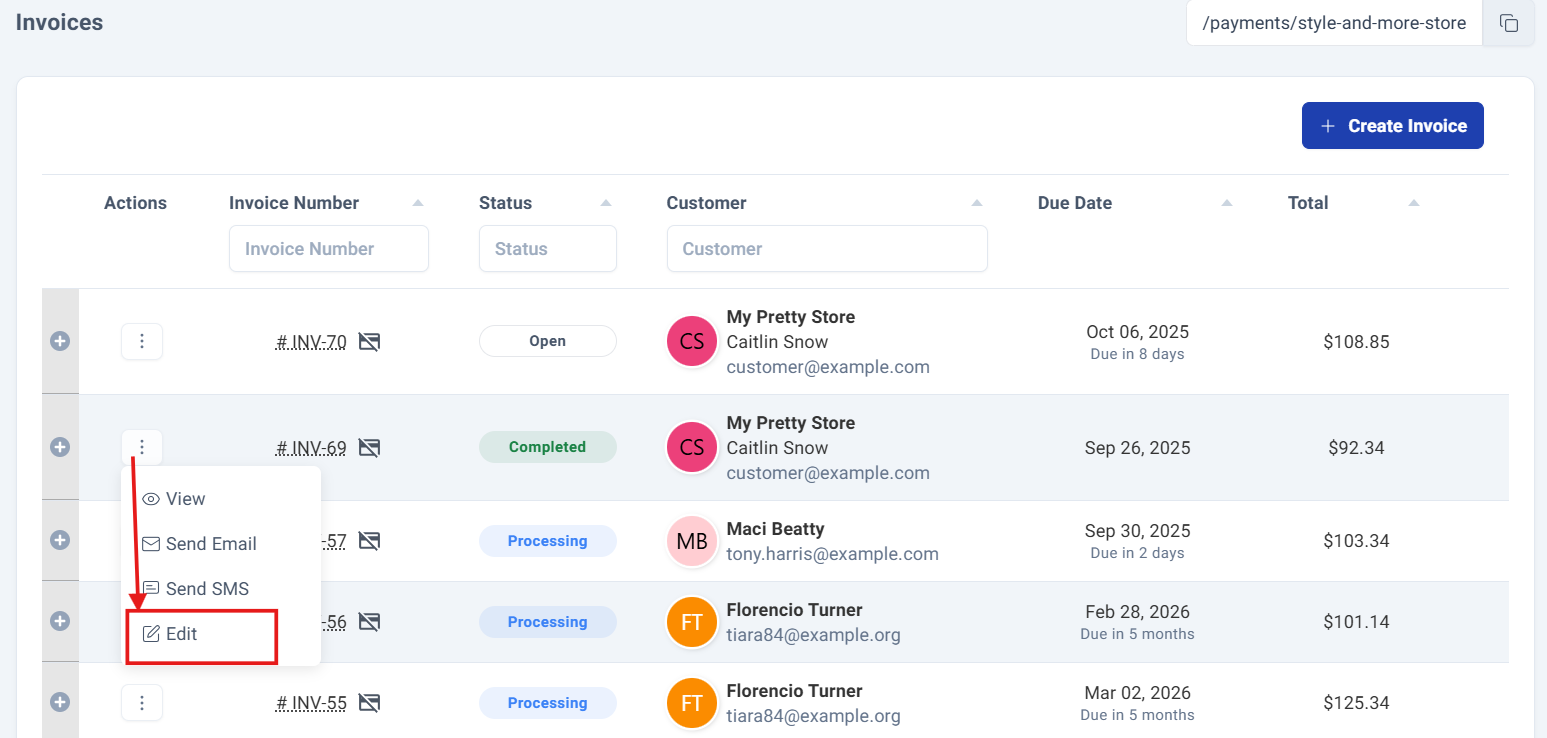Click the email-not-sent icon in Maci Beatty row

pyautogui.click(x=369, y=541)
